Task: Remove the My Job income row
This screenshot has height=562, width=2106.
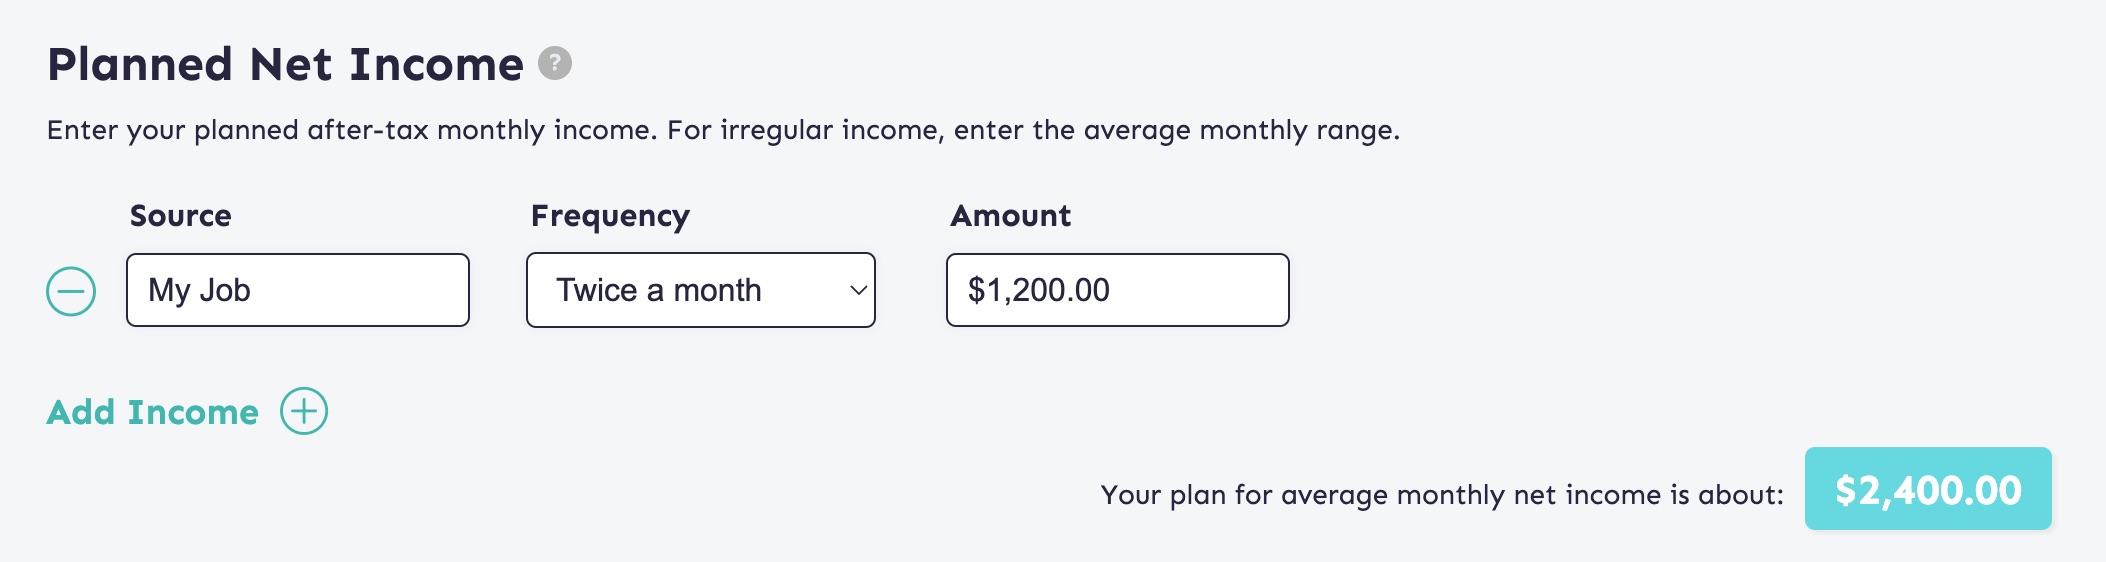Action: 71,291
